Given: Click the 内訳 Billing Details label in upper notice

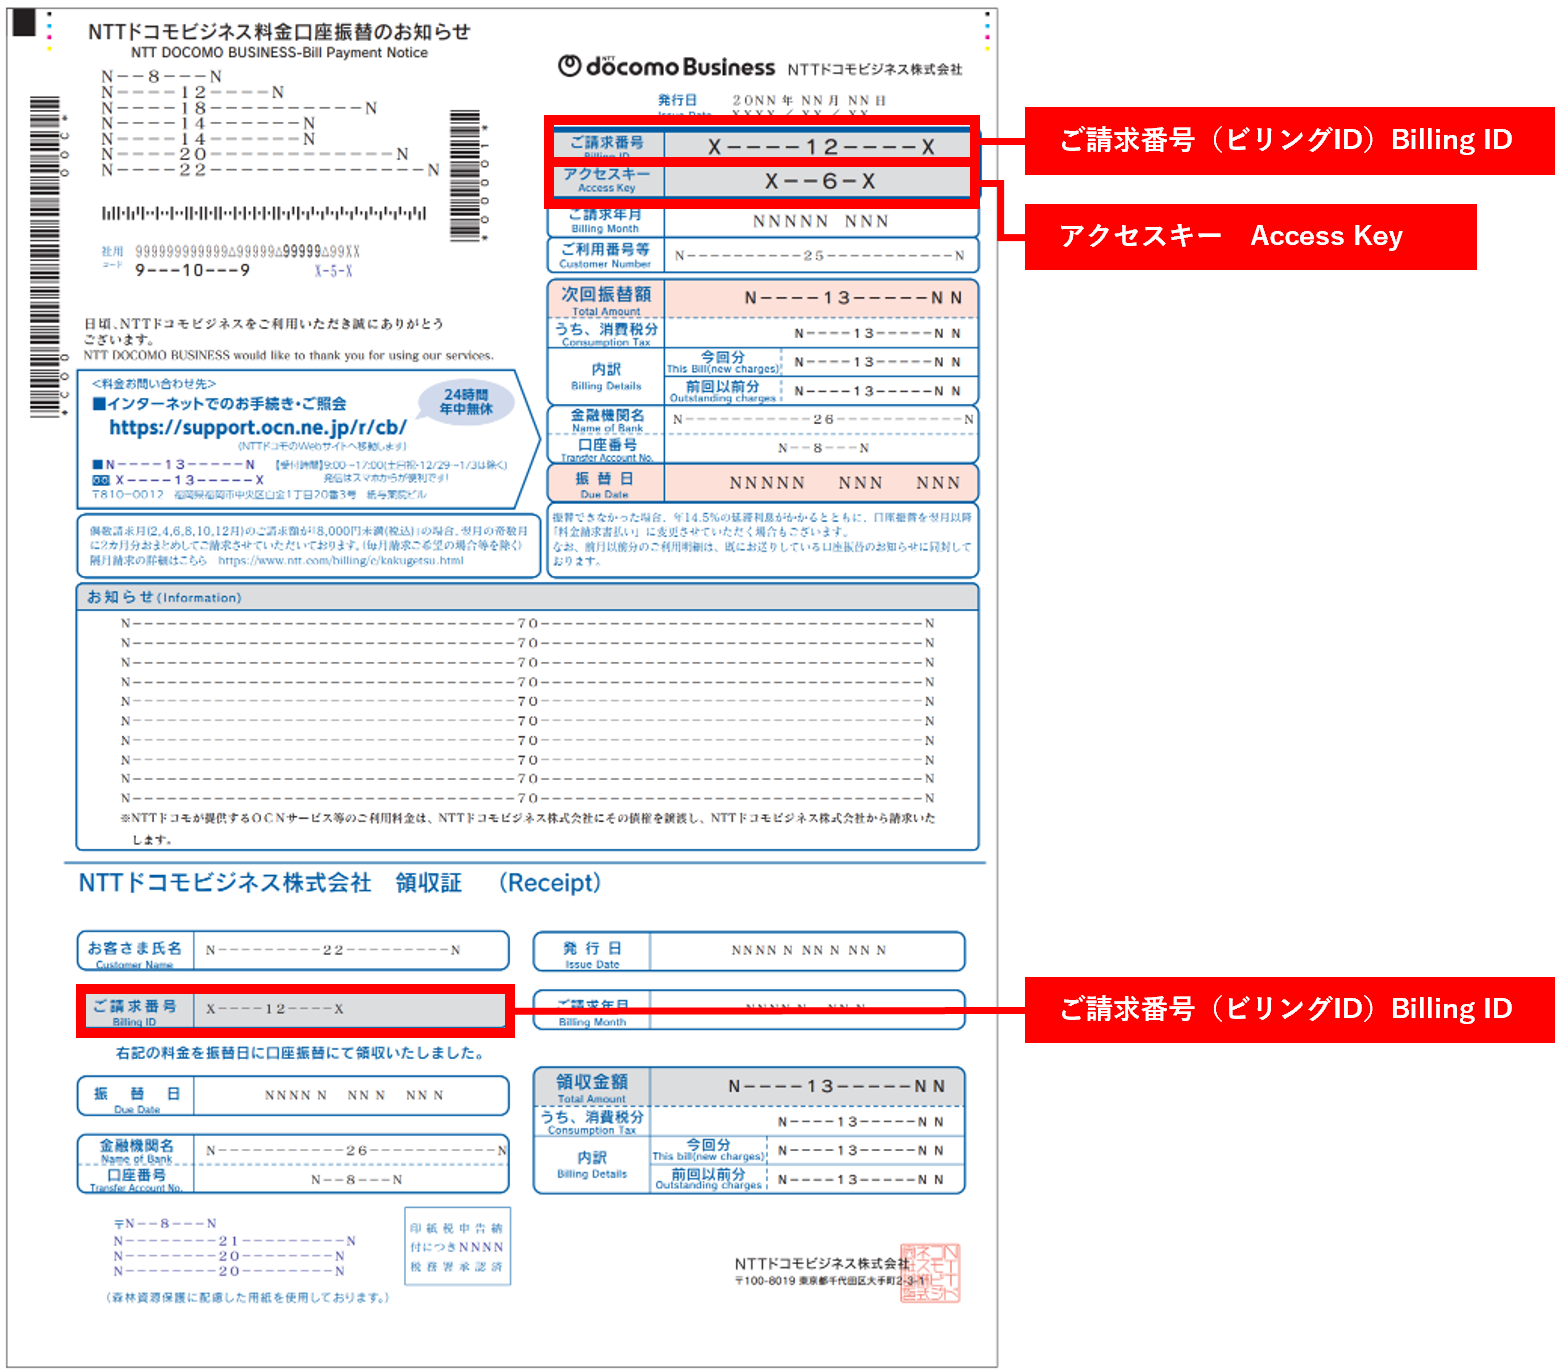Looking at the screenshot, I should [606, 376].
